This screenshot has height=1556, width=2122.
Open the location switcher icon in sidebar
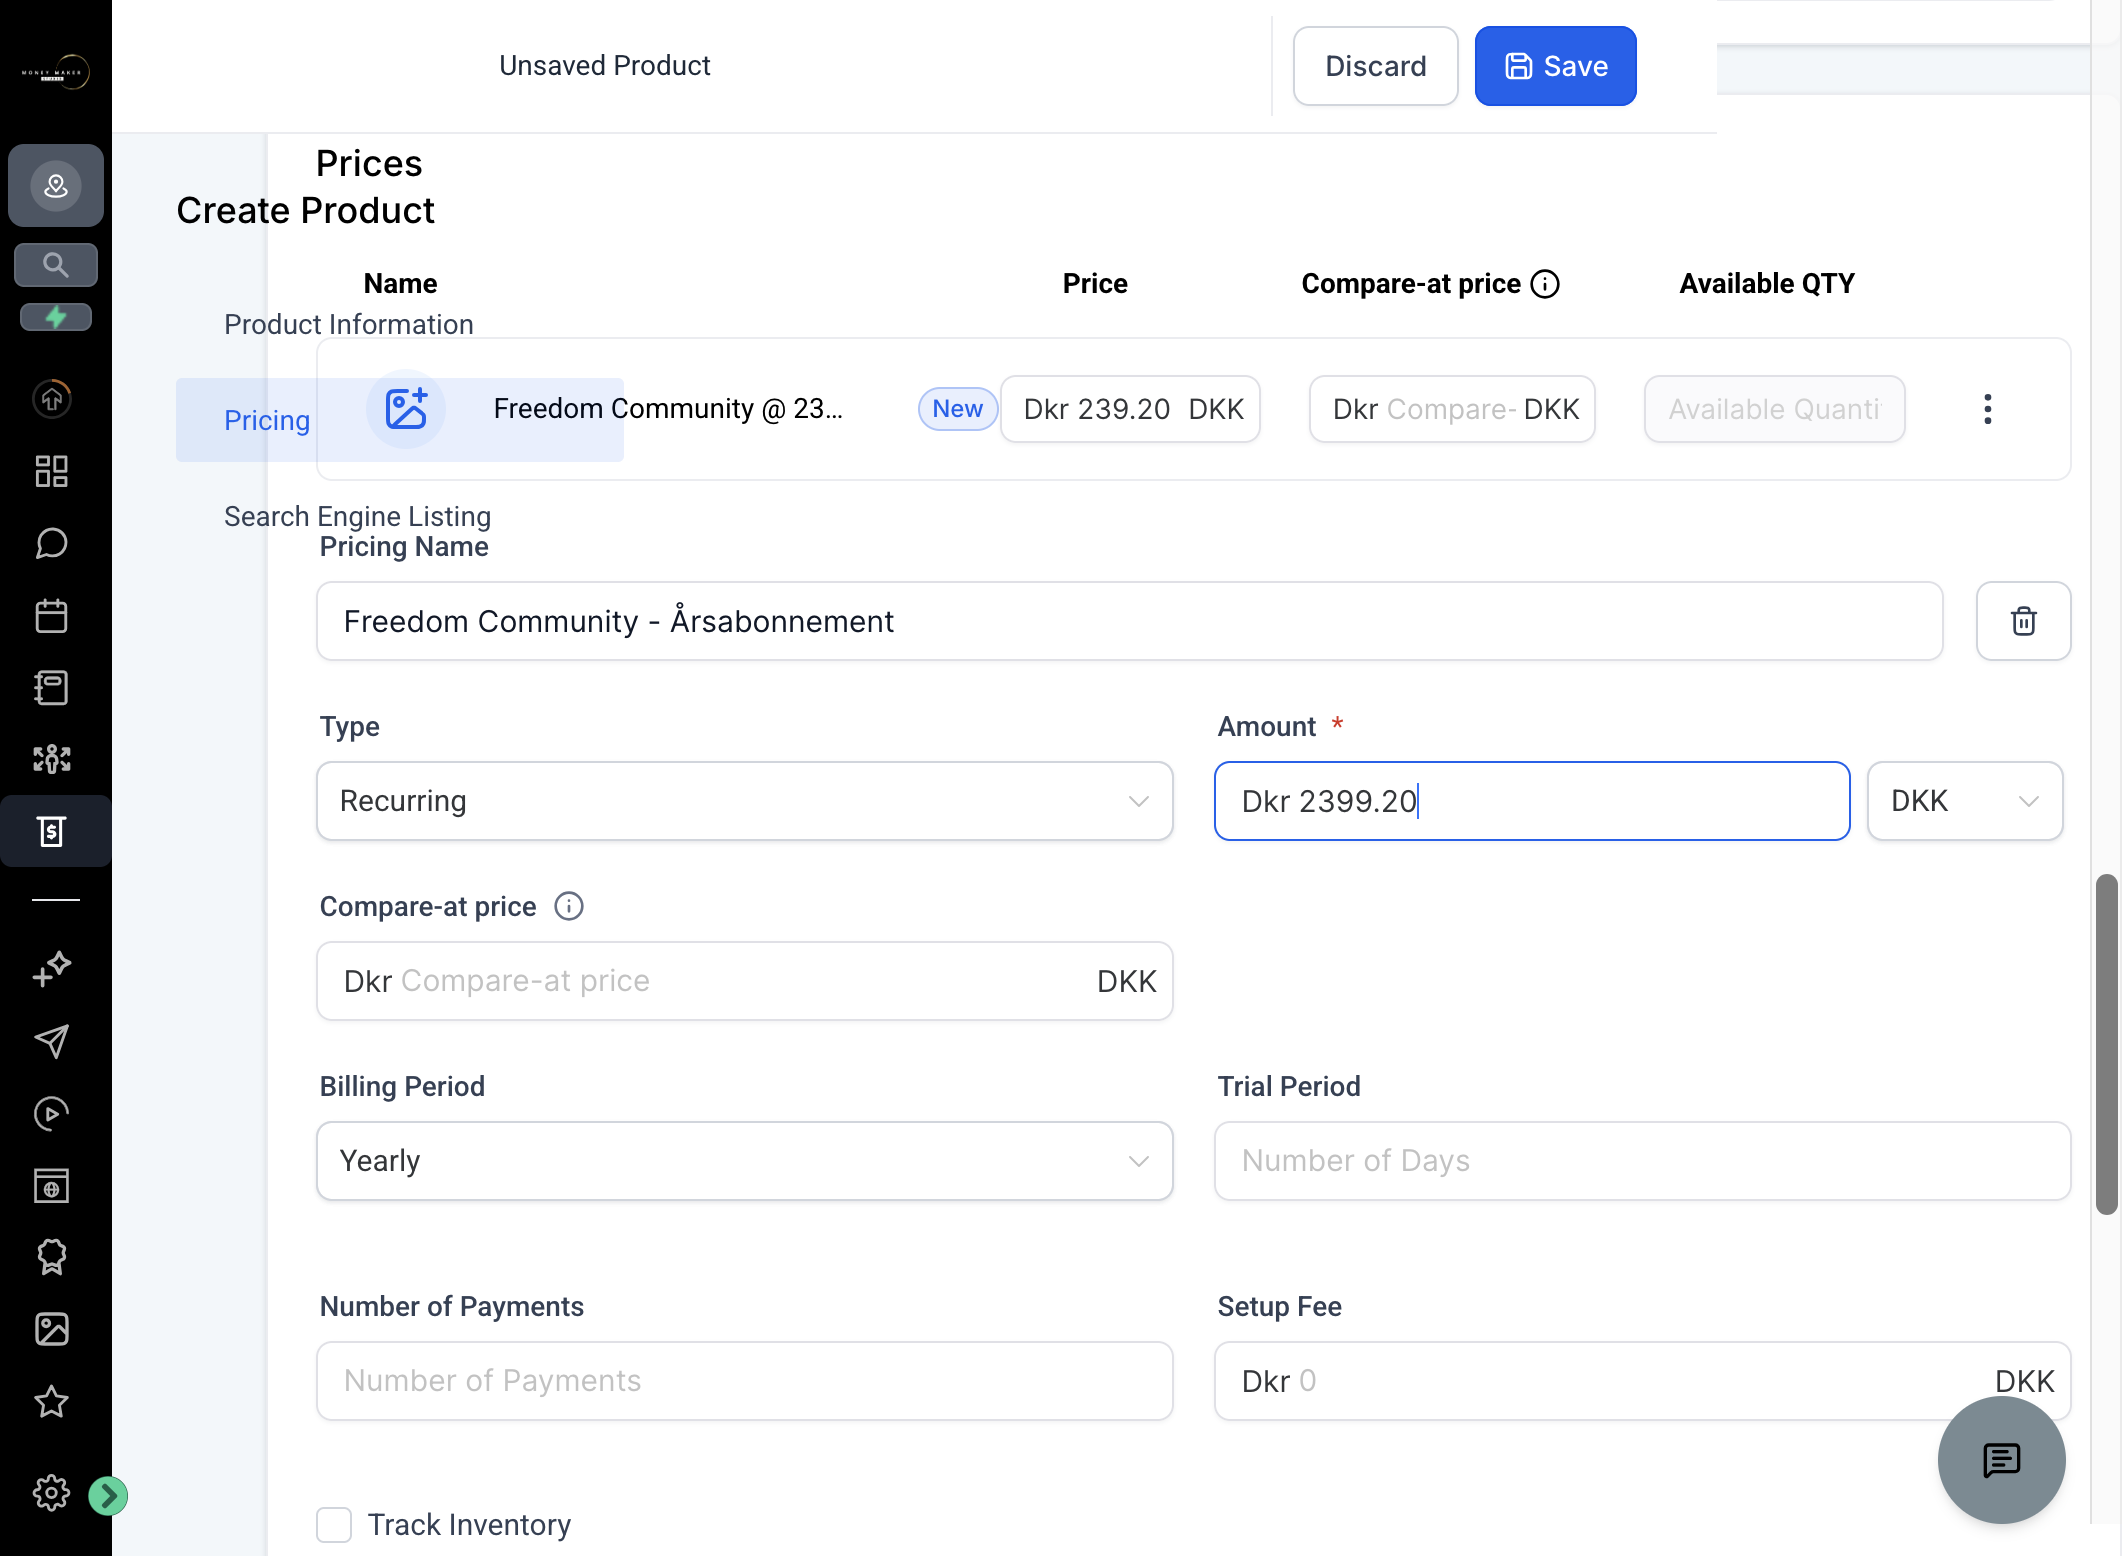(x=56, y=185)
